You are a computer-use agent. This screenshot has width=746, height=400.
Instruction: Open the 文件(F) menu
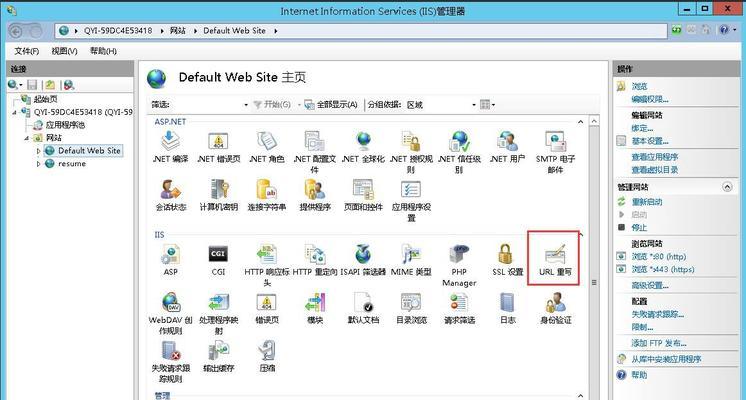[x=26, y=51]
